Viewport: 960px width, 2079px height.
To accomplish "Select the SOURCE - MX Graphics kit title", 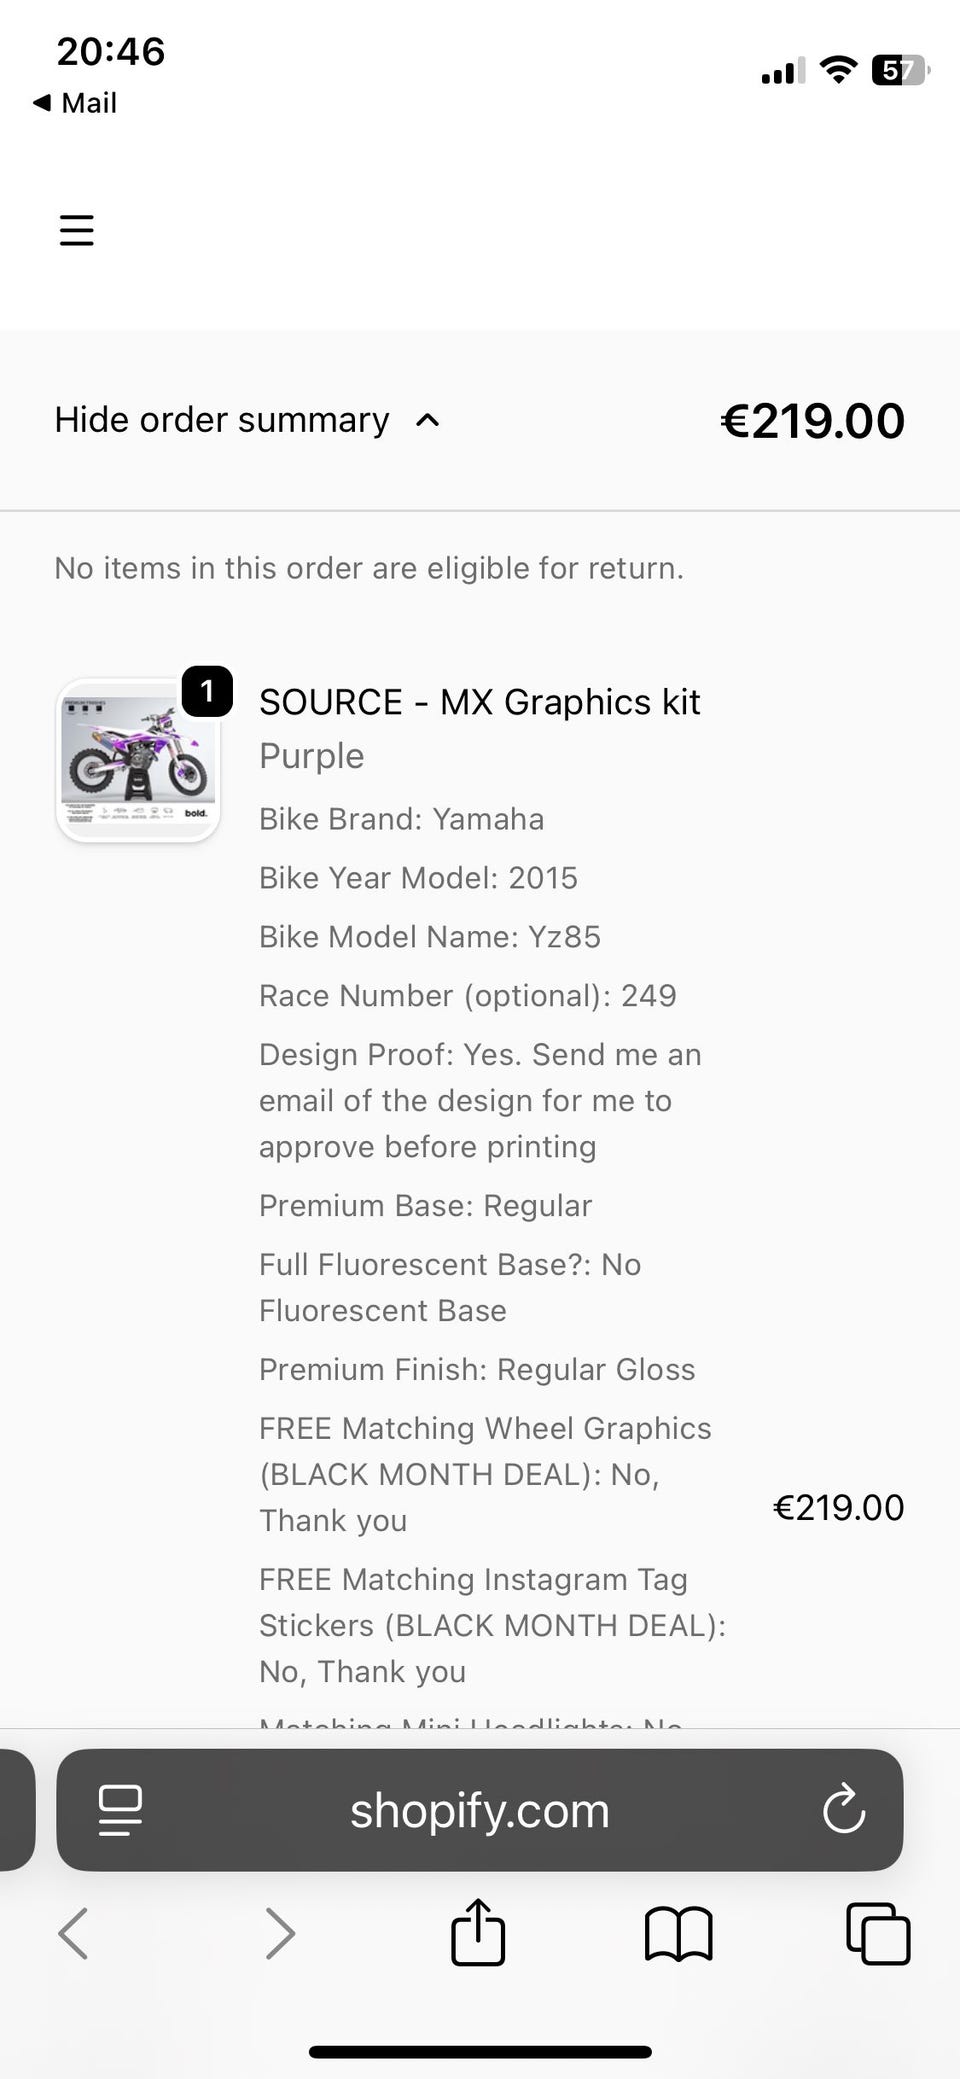I will point(479,702).
